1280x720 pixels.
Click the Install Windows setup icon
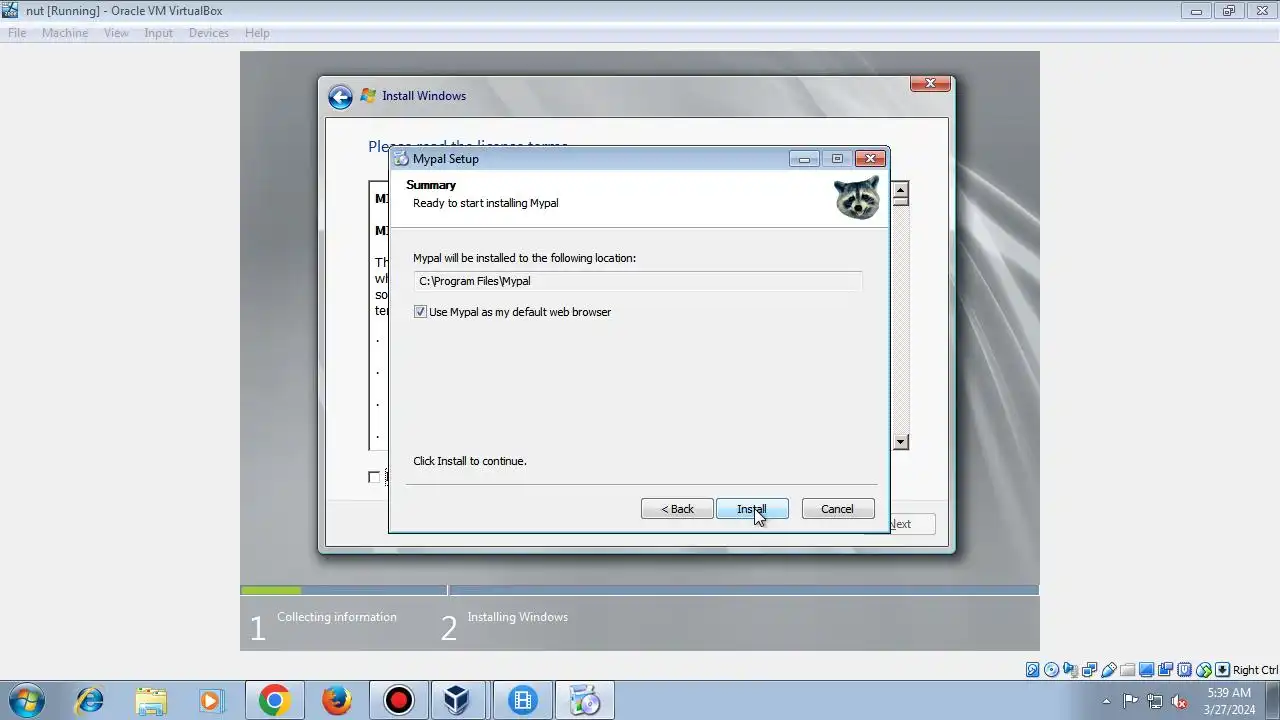click(368, 96)
